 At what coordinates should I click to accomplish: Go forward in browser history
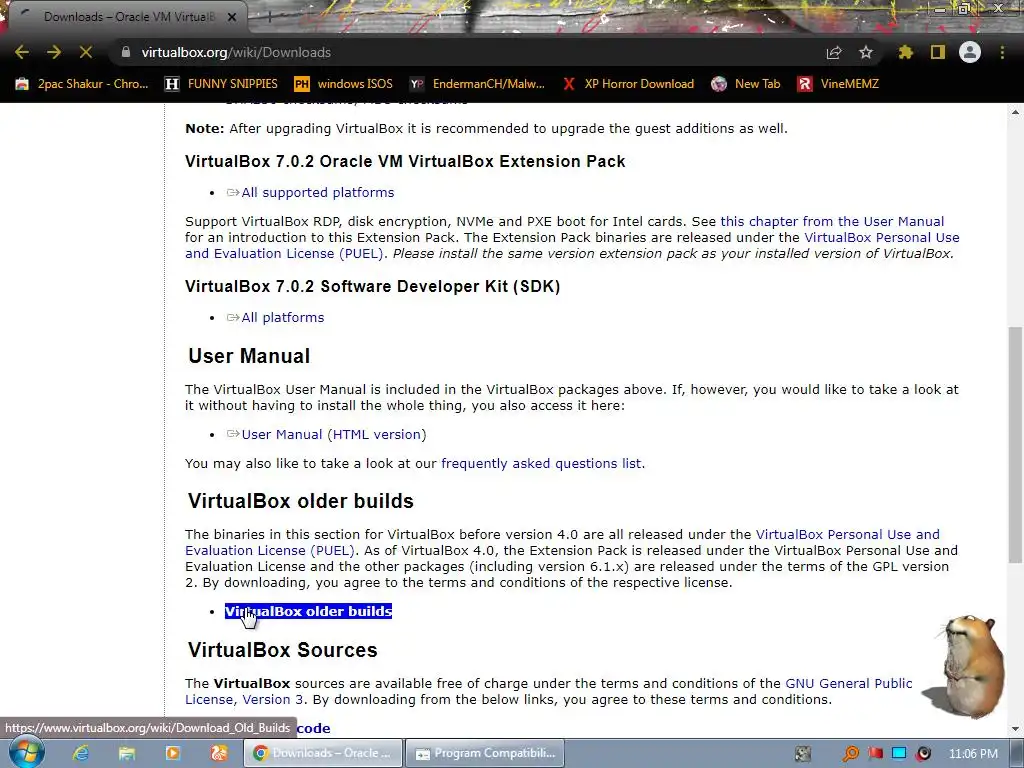(54, 52)
